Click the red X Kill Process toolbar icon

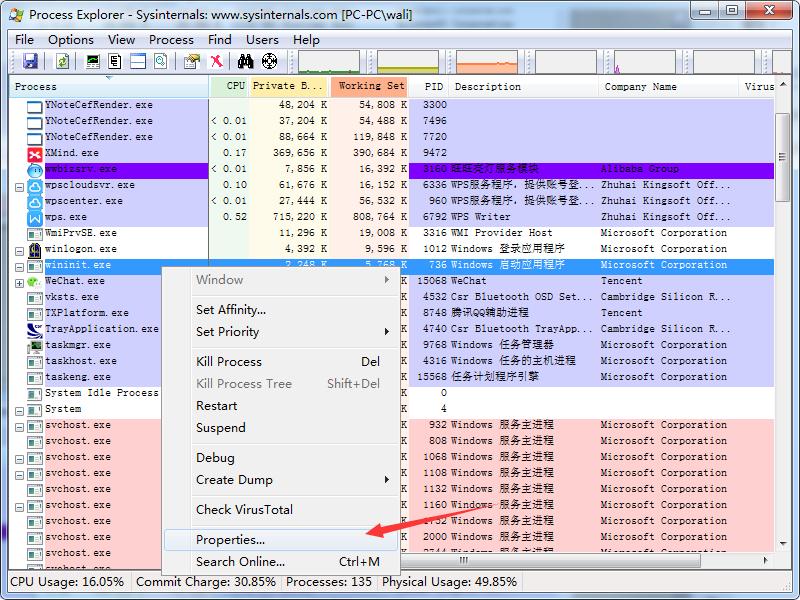(x=216, y=61)
